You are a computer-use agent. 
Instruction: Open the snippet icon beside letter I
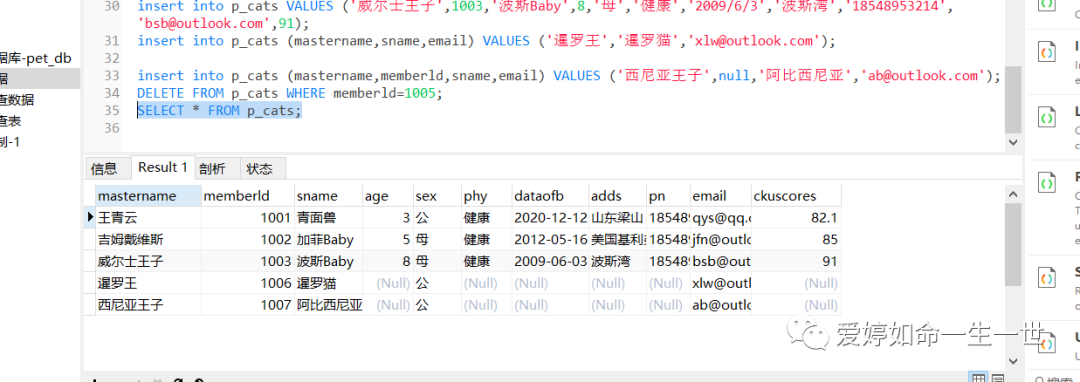(x=1048, y=53)
